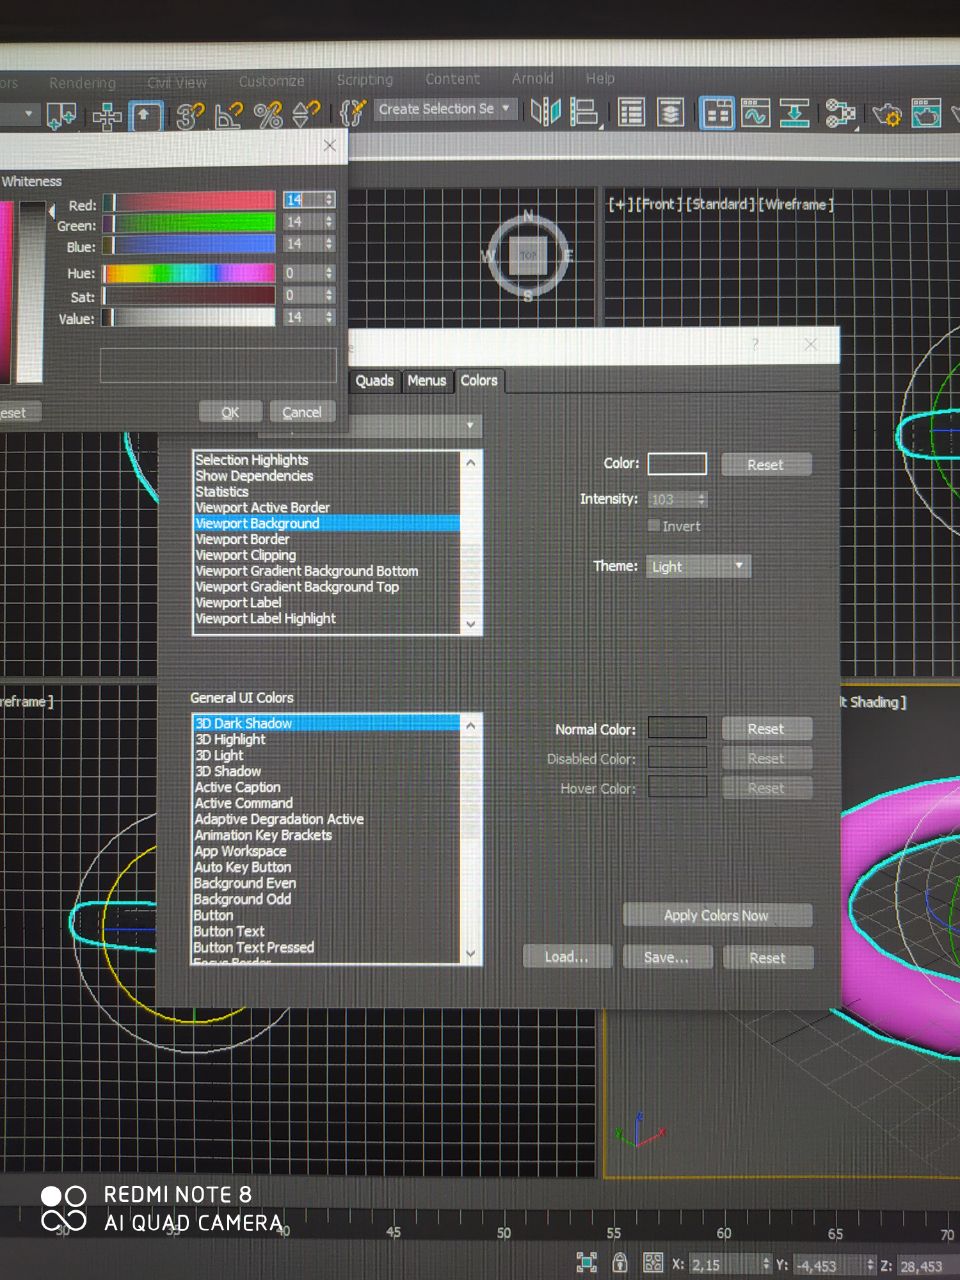The image size is (960, 1280).
Task: Click the viewport Color swatch
Action: pyautogui.click(x=677, y=464)
